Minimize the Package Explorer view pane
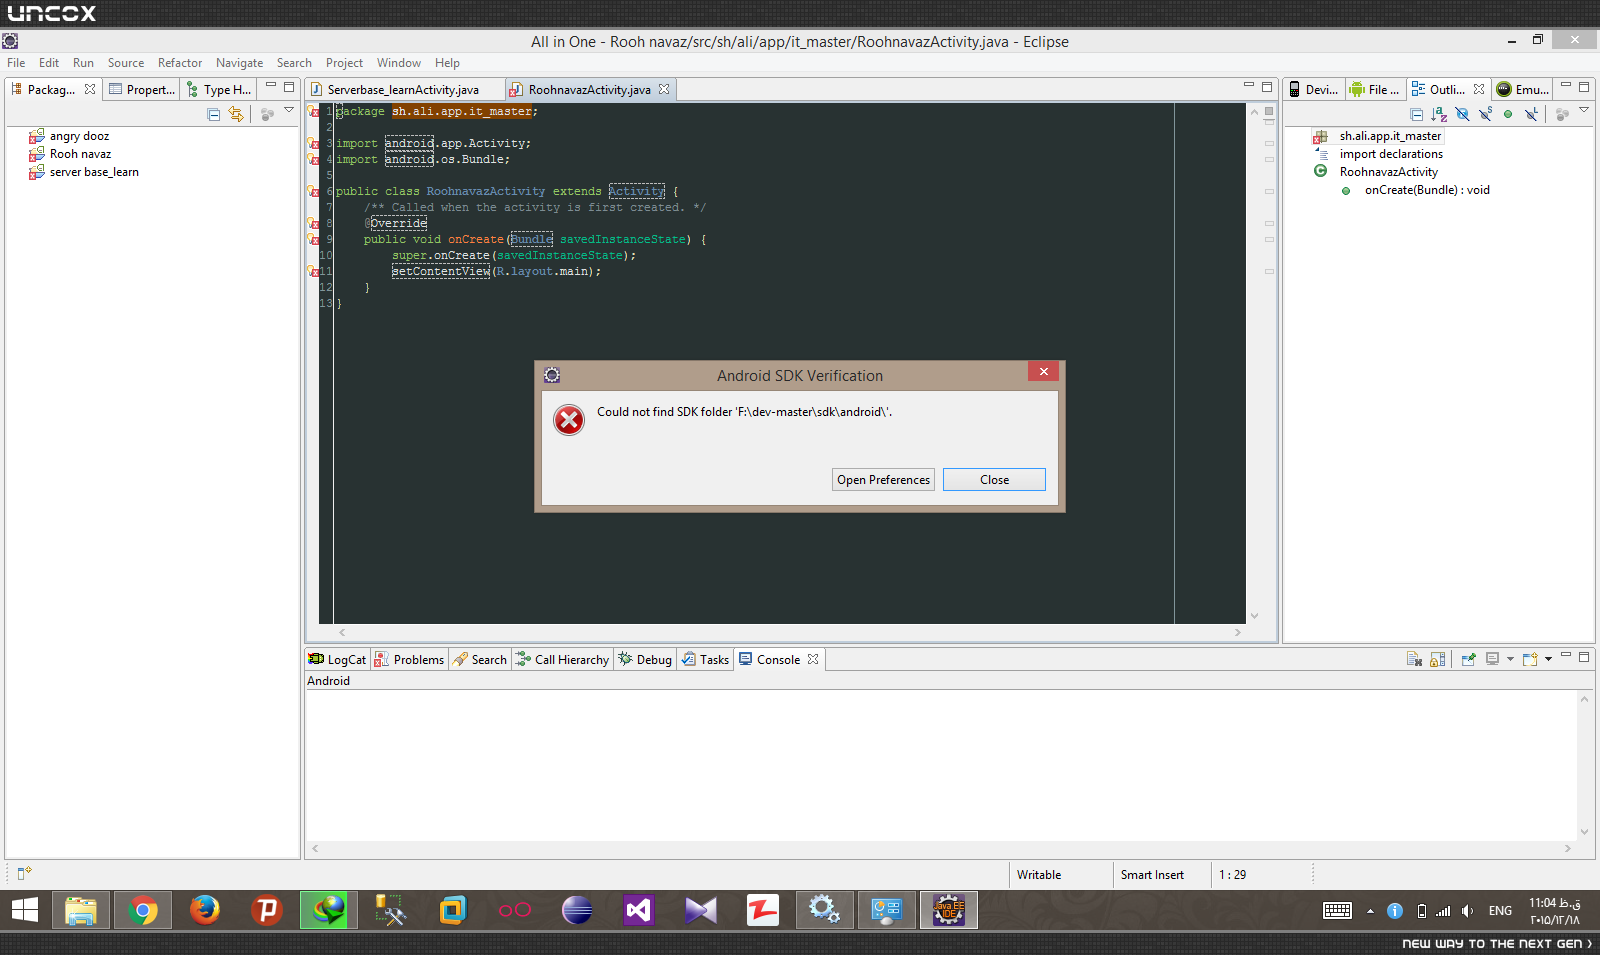Screen dimensions: 1600x955 (x=271, y=87)
